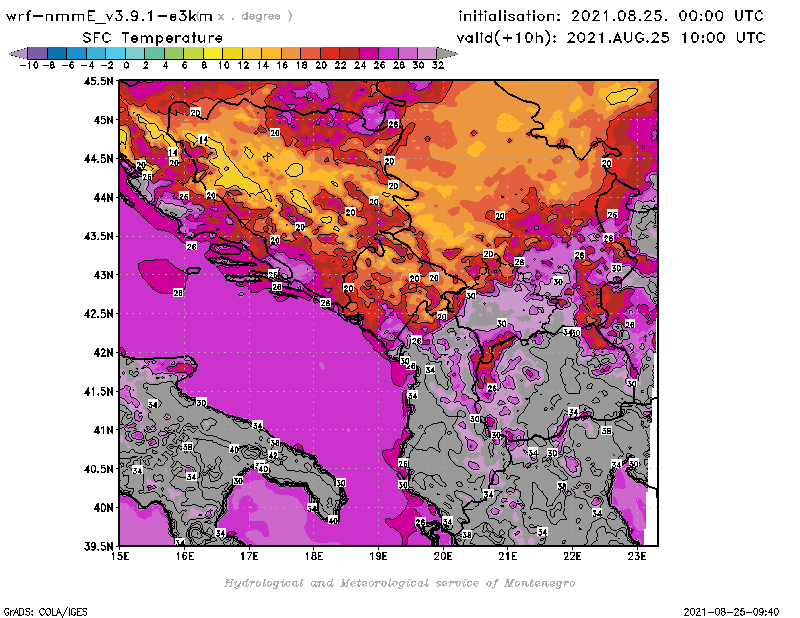Click the 32 label under the color legend
The image size is (800, 618).
pyautogui.click(x=438, y=65)
